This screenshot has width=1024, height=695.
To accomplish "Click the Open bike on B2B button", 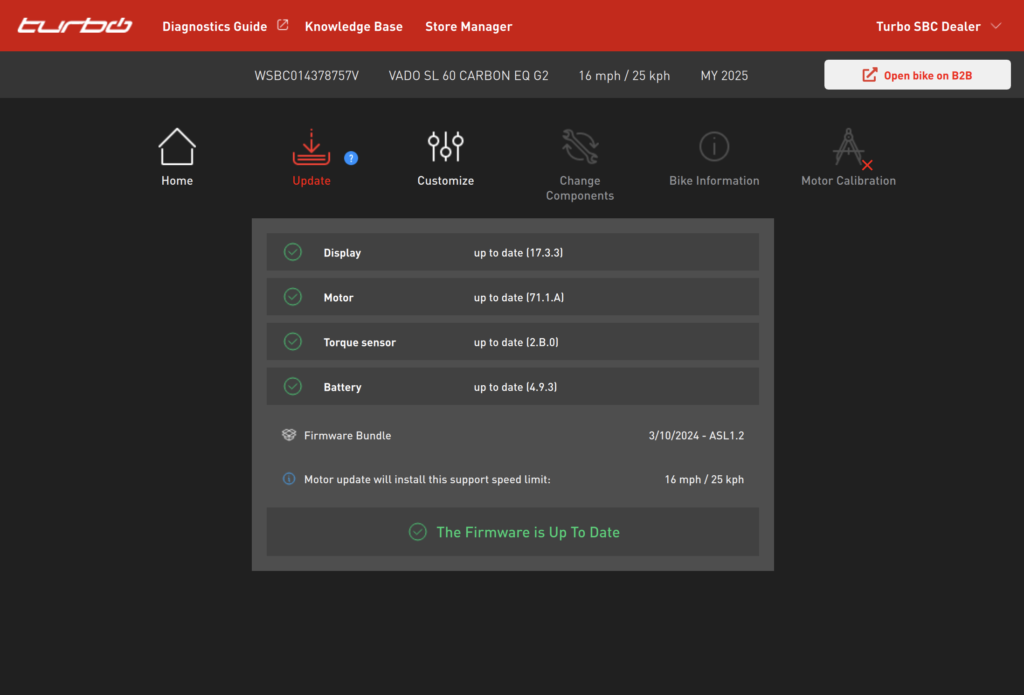I will pos(917,75).
